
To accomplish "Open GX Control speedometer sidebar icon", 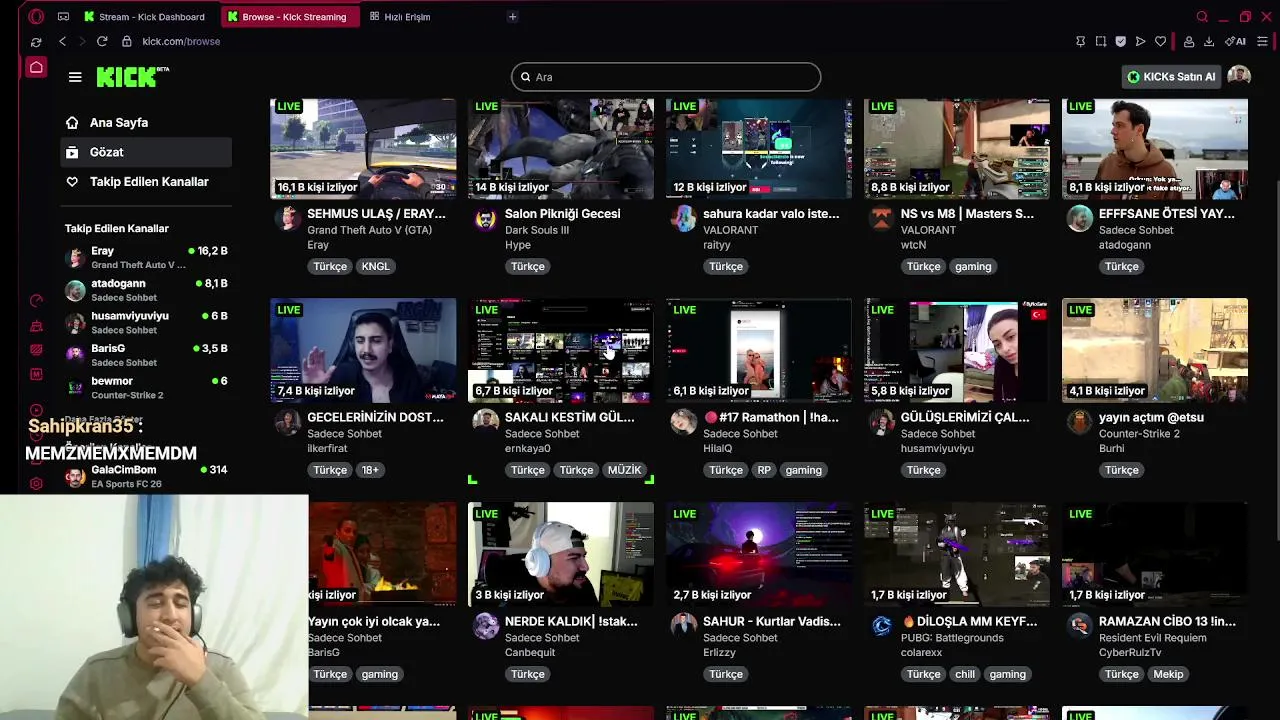I will click(36, 300).
